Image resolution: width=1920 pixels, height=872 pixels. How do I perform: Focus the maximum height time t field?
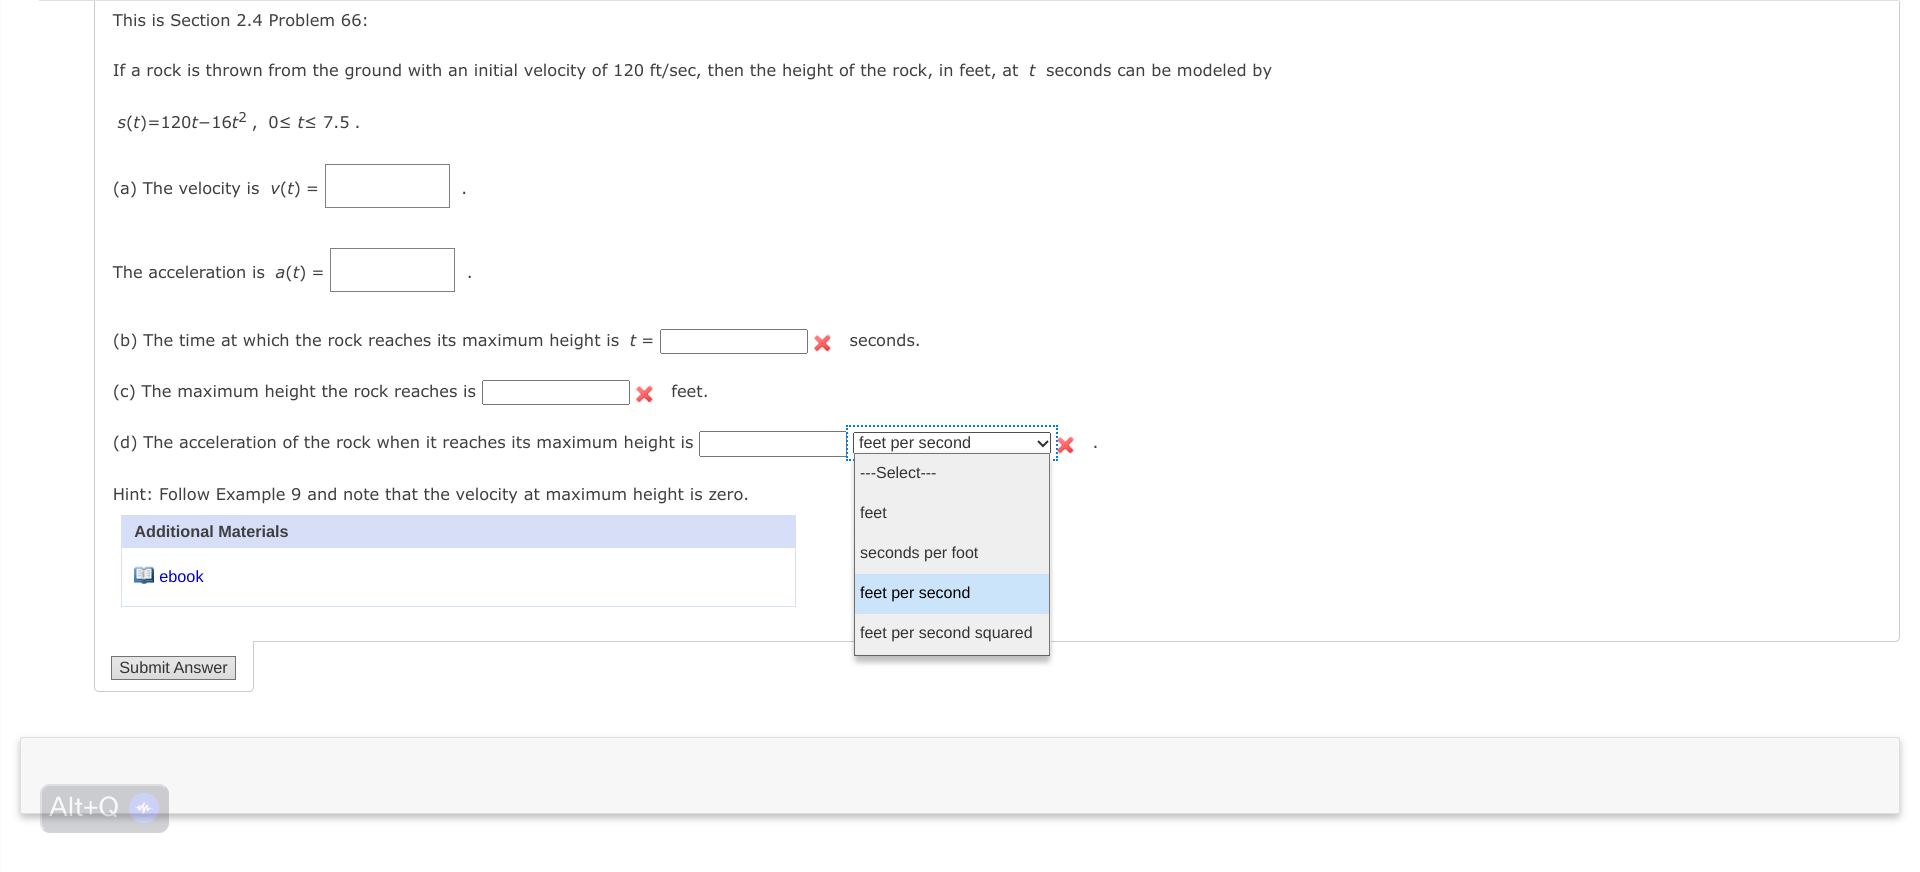tap(734, 341)
